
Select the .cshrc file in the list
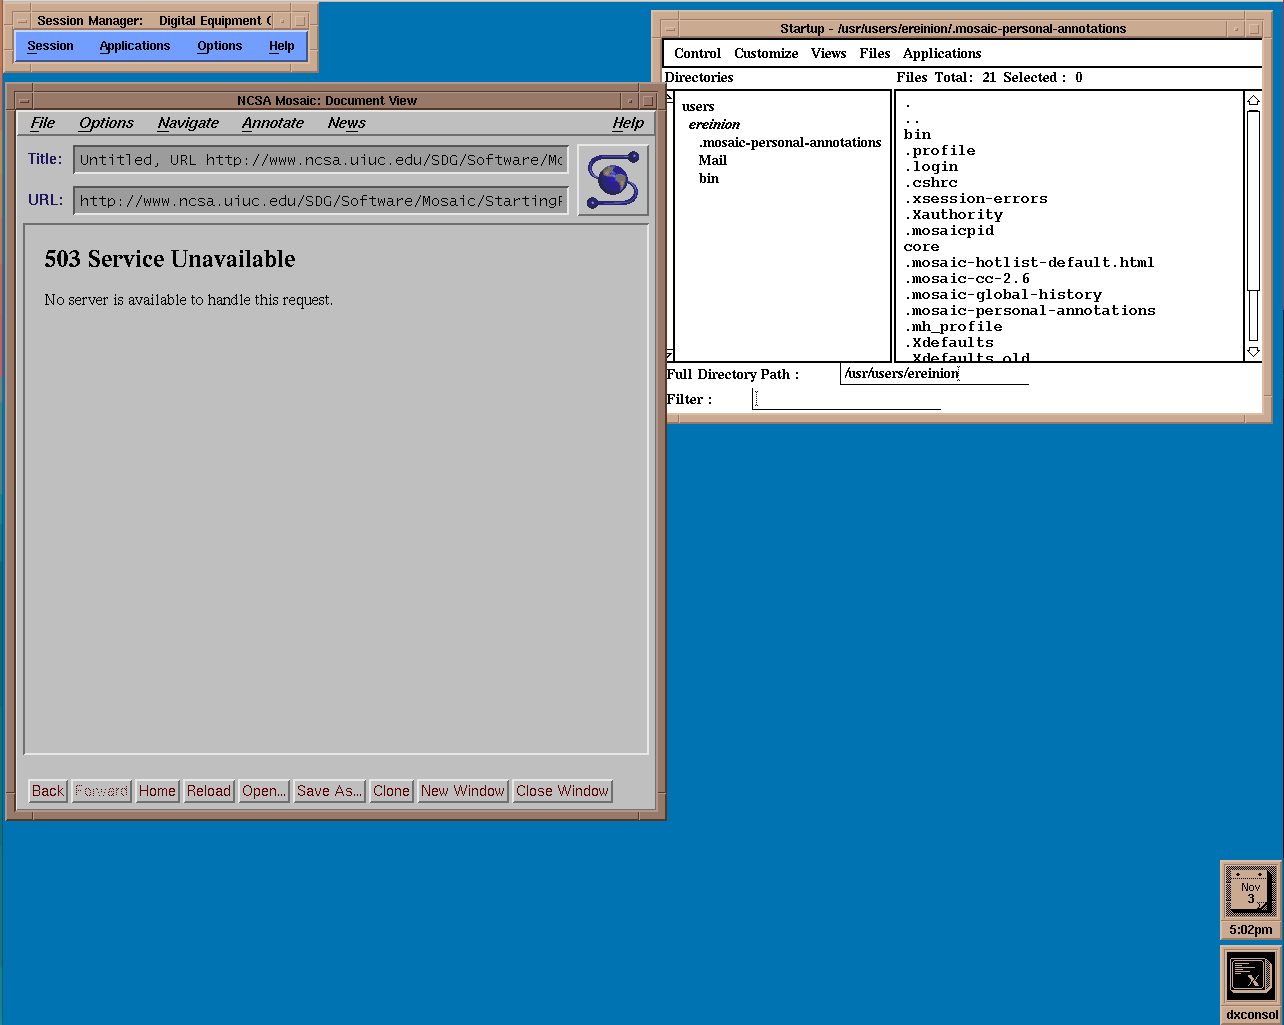(934, 183)
